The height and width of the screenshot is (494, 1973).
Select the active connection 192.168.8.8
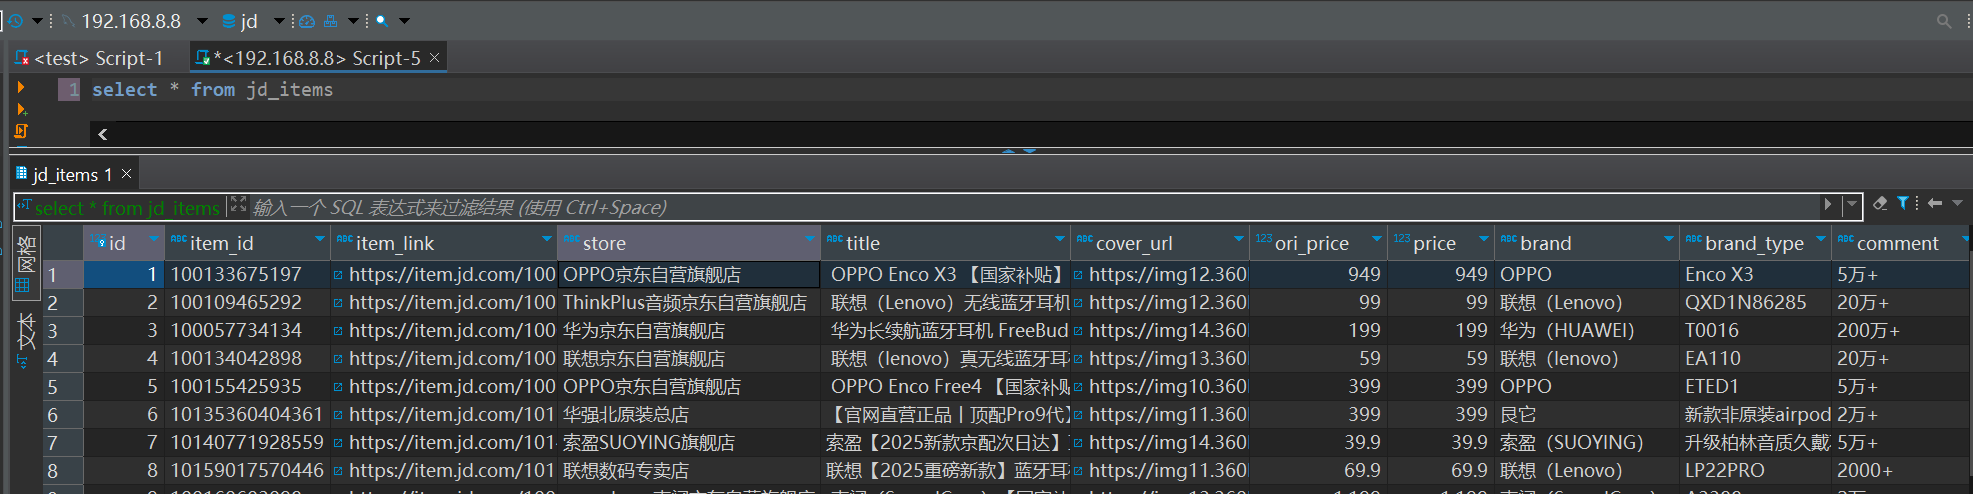click(x=131, y=20)
